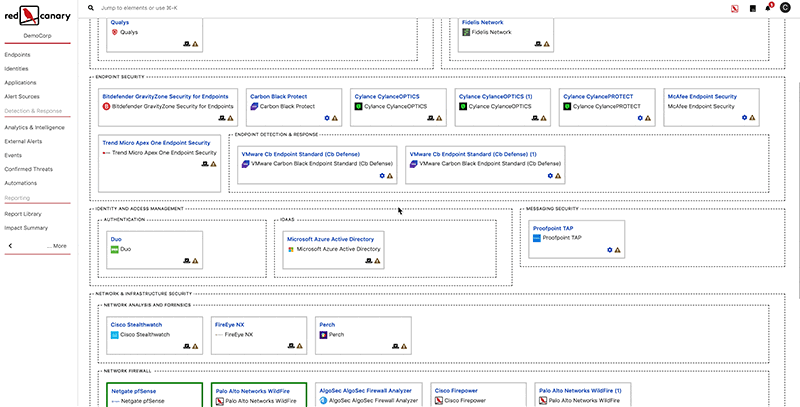Open Impact Summary
Screen dimensions: 800x407
click(26, 228)
